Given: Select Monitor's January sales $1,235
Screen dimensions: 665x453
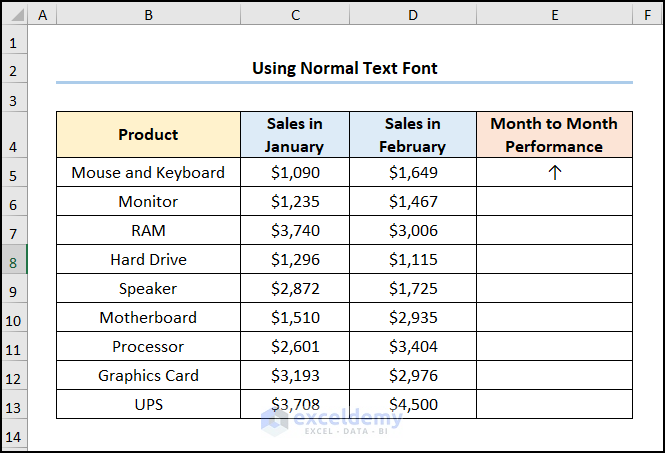Looking at the screenshot, I should [x=294, y=201].
